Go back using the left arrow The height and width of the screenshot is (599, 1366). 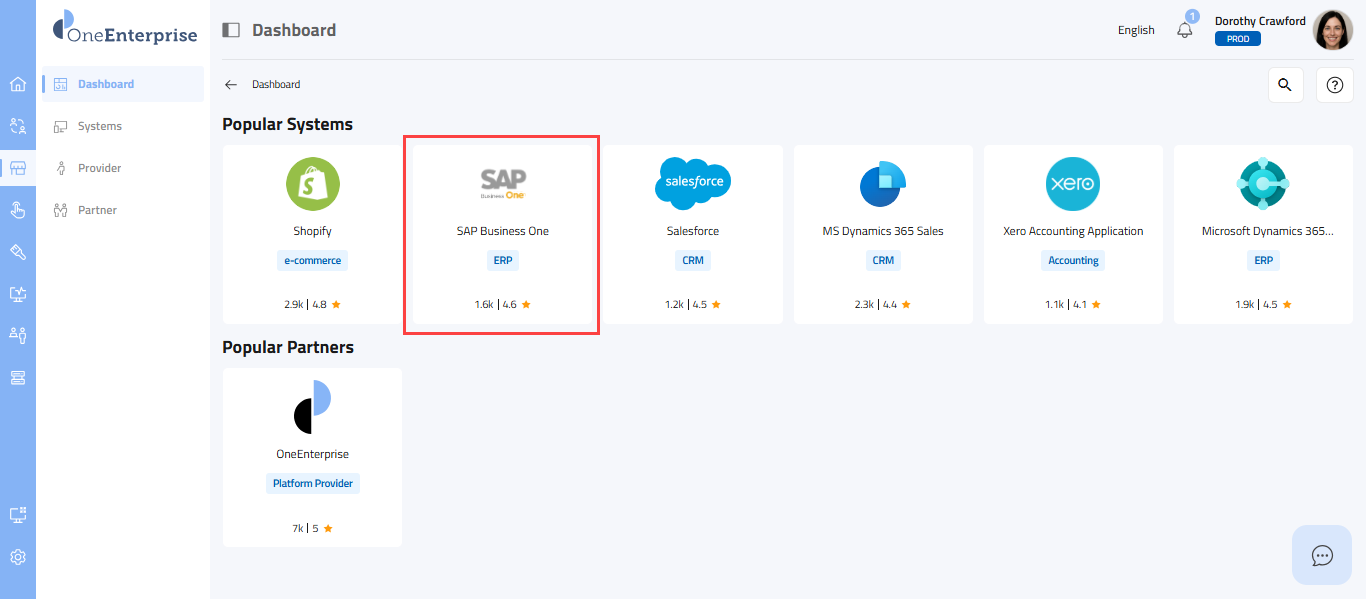pyautogui.click(x=231, y=85)
